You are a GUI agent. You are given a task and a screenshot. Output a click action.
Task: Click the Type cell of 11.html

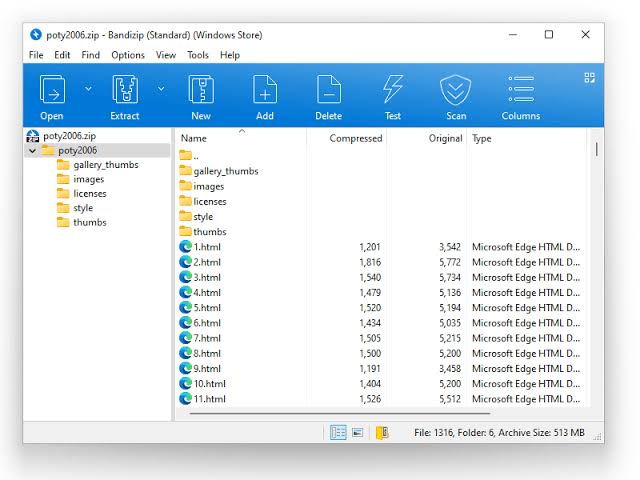tap(526, 399)
